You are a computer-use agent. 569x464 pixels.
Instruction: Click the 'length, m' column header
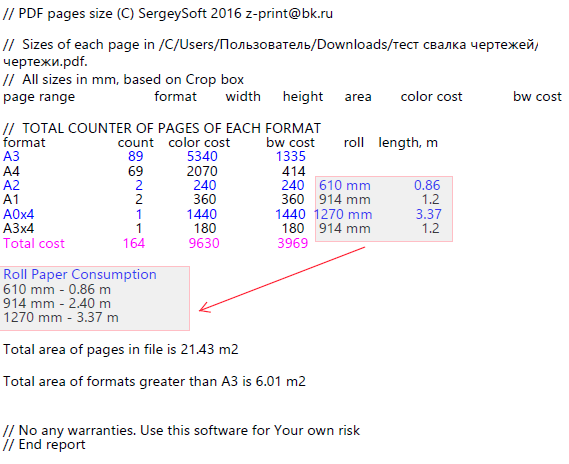click(408, 143)
